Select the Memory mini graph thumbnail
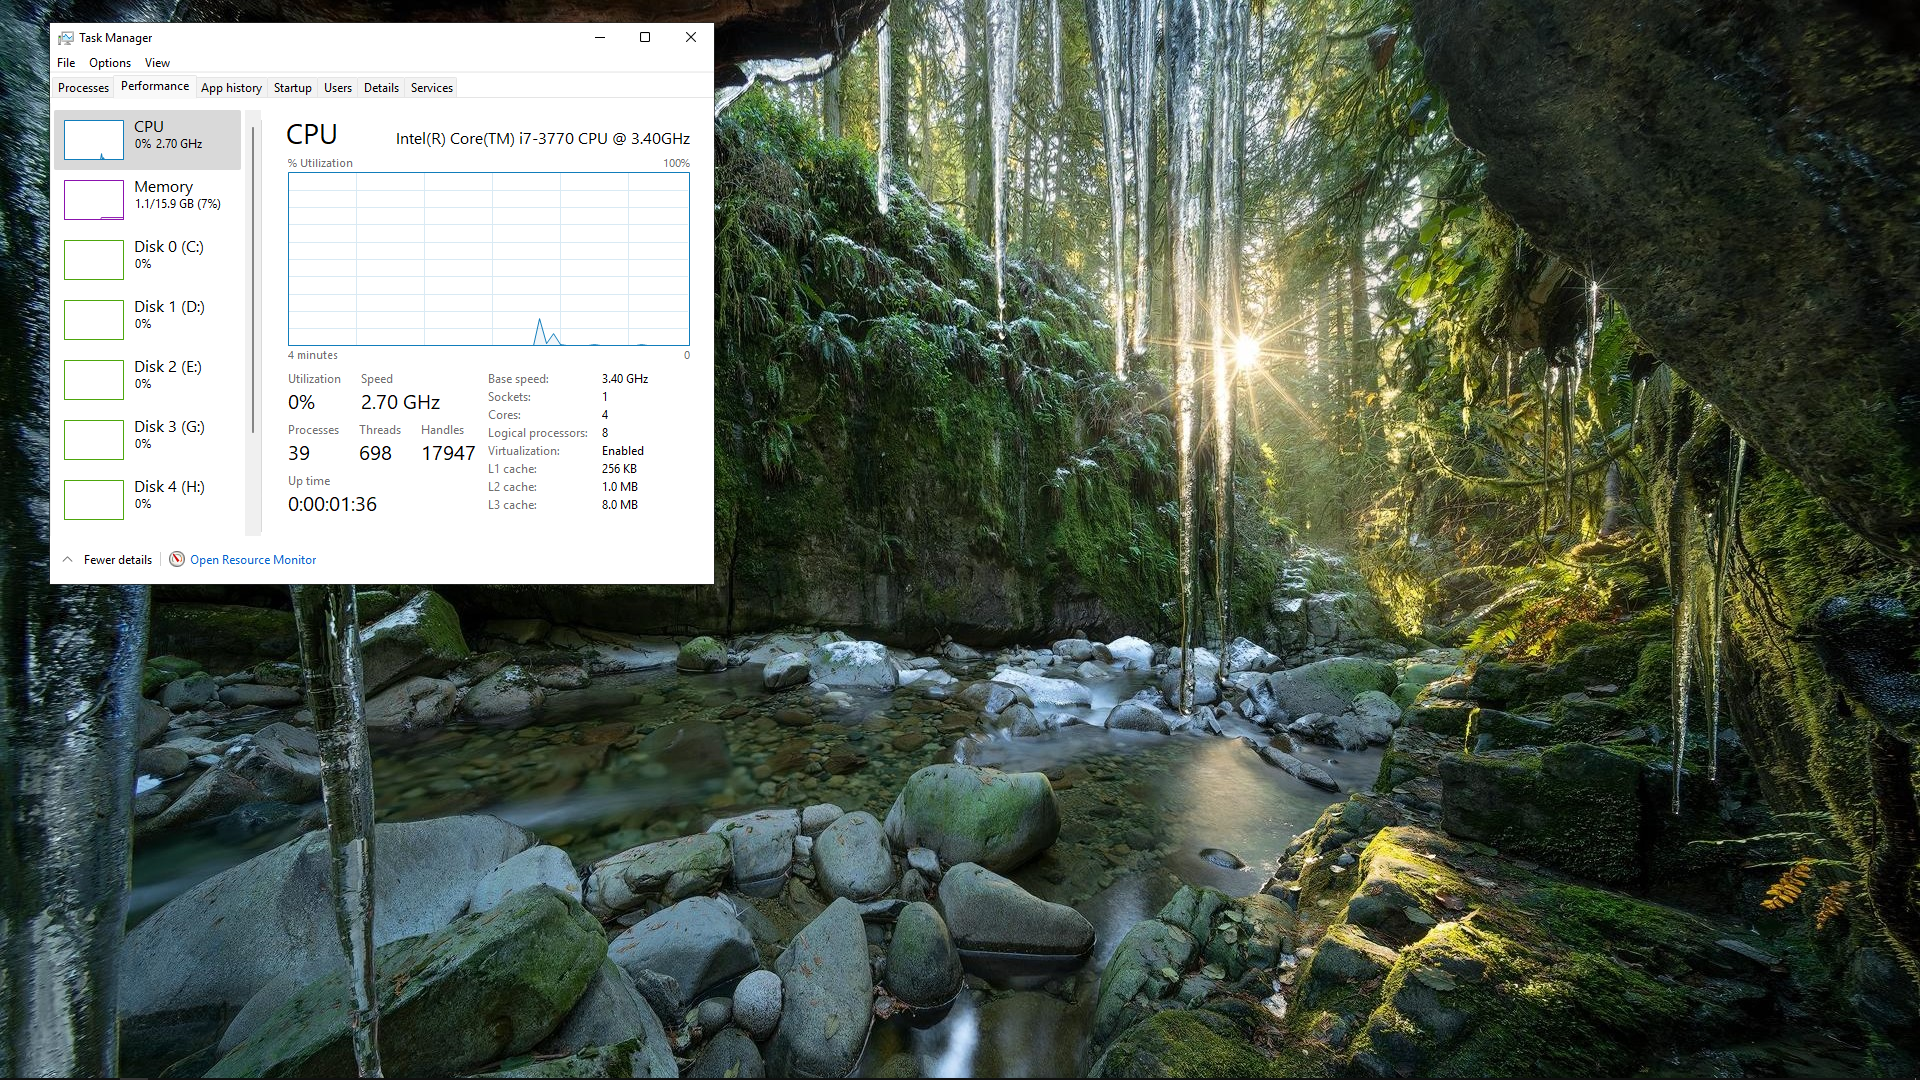The width and height of the screenshot is (1920, 1080). pyautogui.click(x=94, y=200)
